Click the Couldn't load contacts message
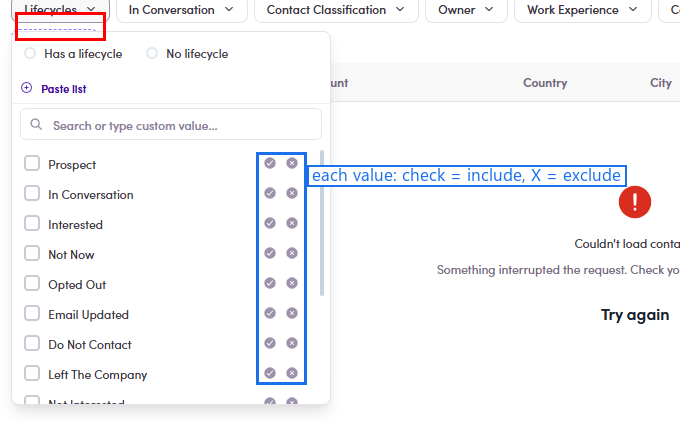Image resolution: width=680 pixels, height=422 pixels. pos(627,244)
